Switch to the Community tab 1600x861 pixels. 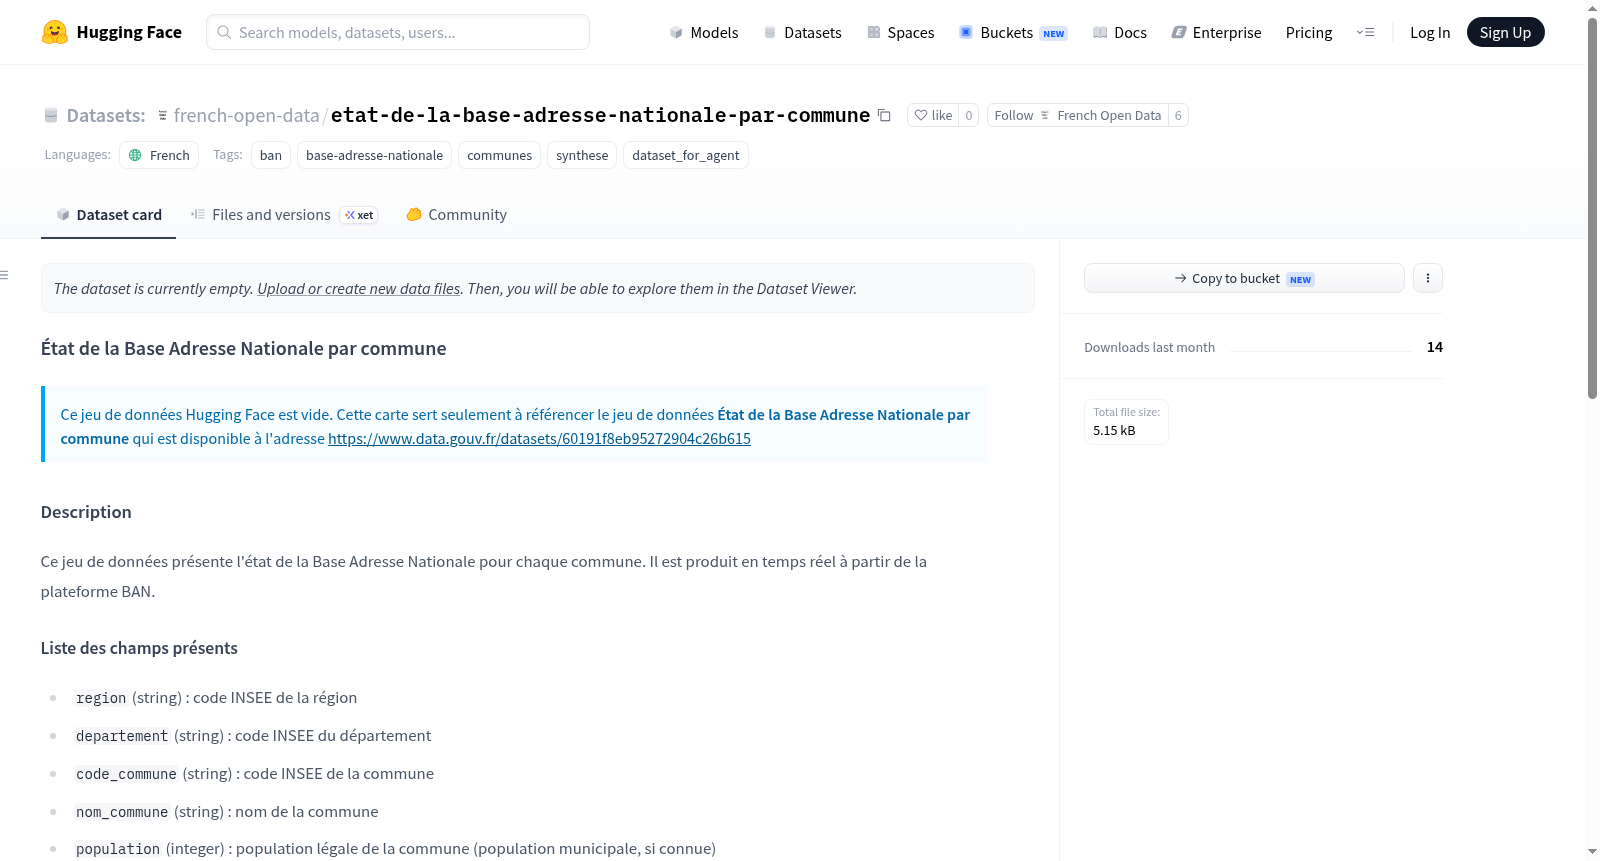[x=456, y=215]
